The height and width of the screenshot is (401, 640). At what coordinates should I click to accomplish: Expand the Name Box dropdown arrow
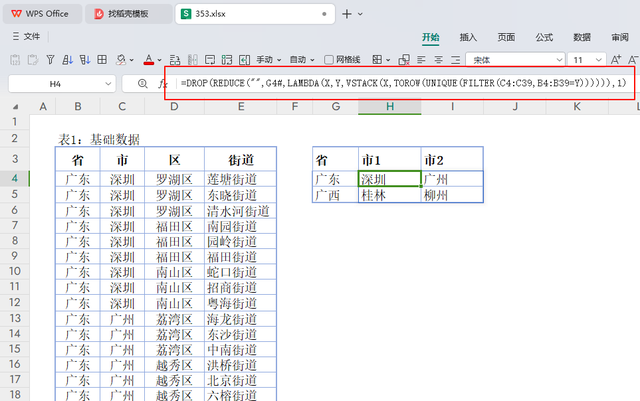[108, 84]
